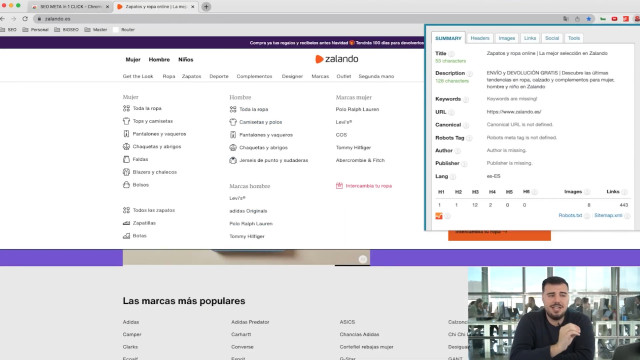
Task: Click the orange checkmark icon in SEO panel
Action: coord(439,216)
